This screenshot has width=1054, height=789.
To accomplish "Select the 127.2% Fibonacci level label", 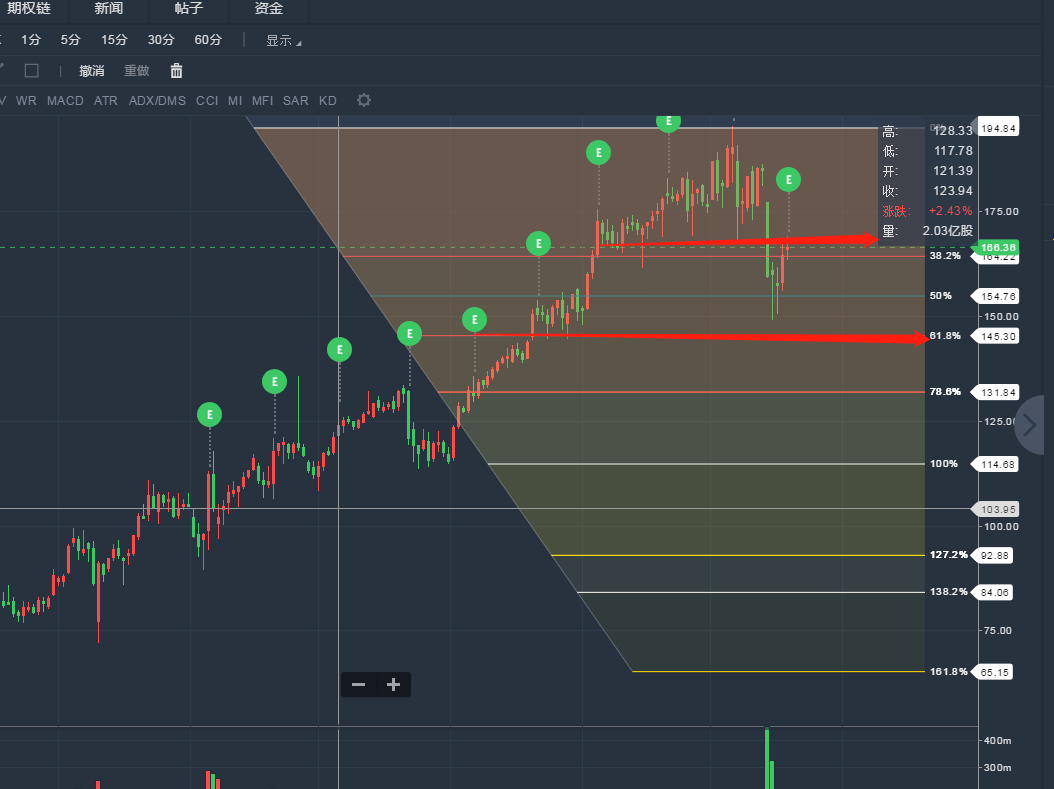I will click(x=948, y=555).
